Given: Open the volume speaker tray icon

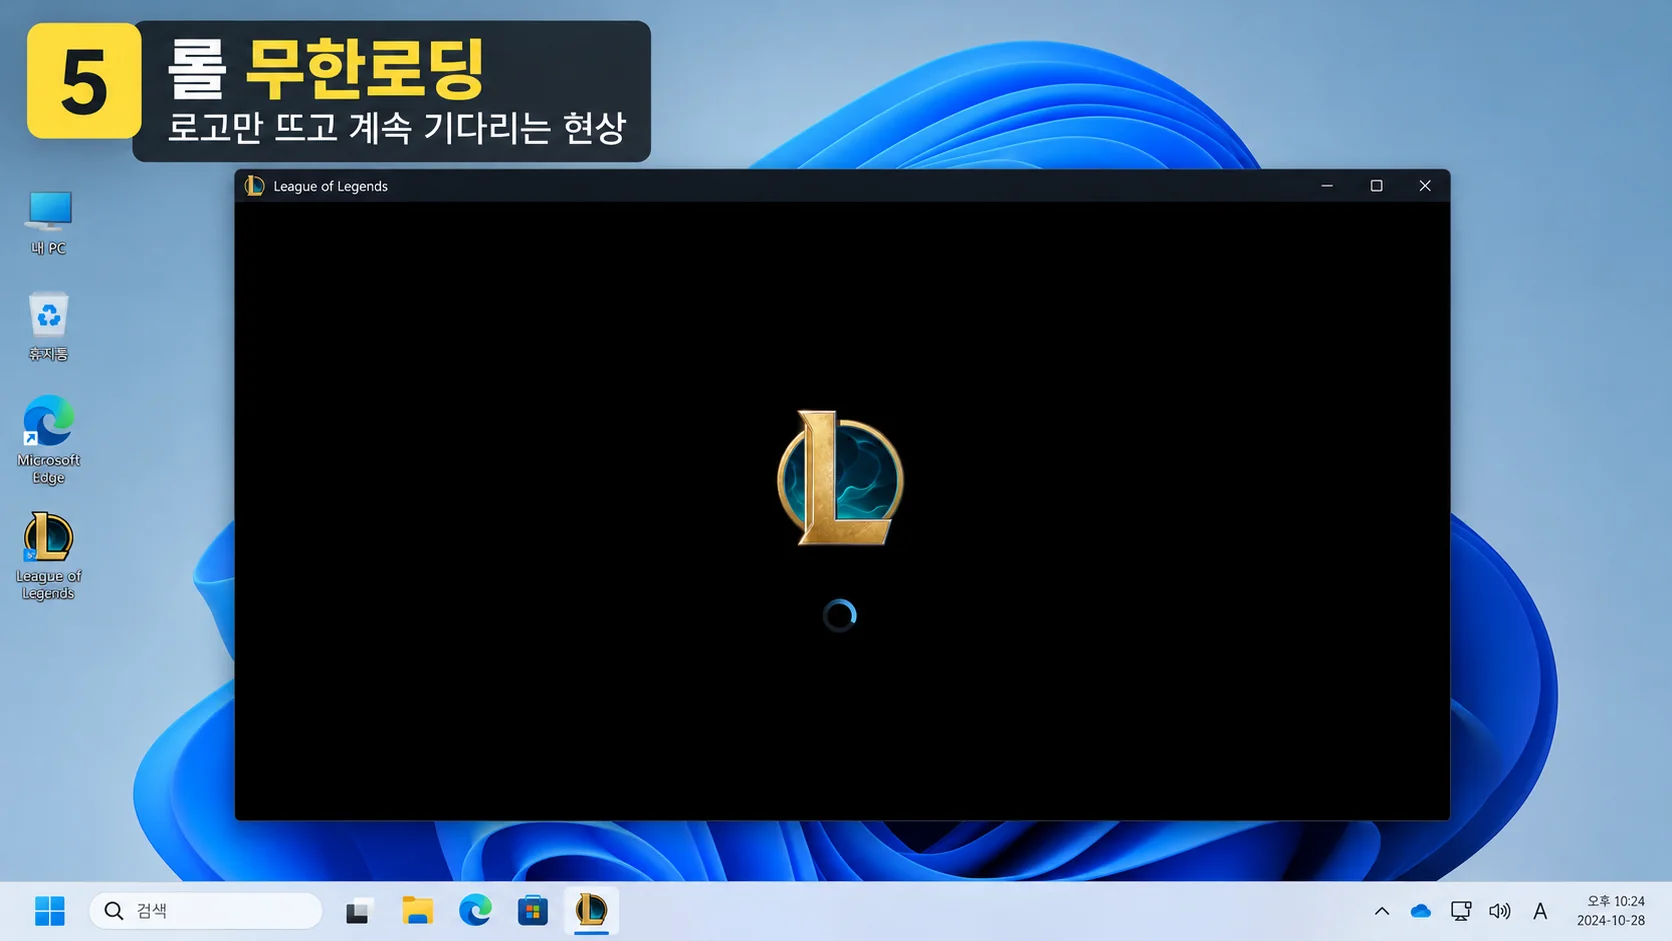Looking at the screenshot, I should (1500, 911).
